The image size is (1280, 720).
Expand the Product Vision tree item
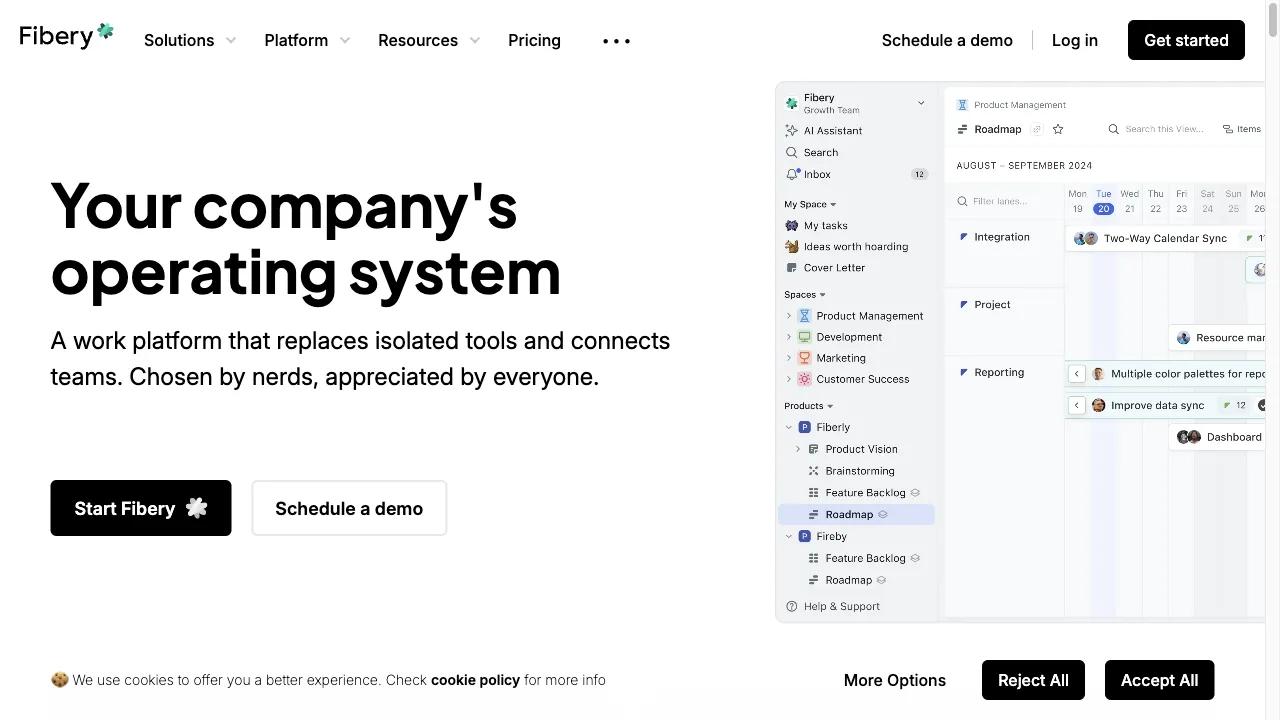(x=798, y=449)
